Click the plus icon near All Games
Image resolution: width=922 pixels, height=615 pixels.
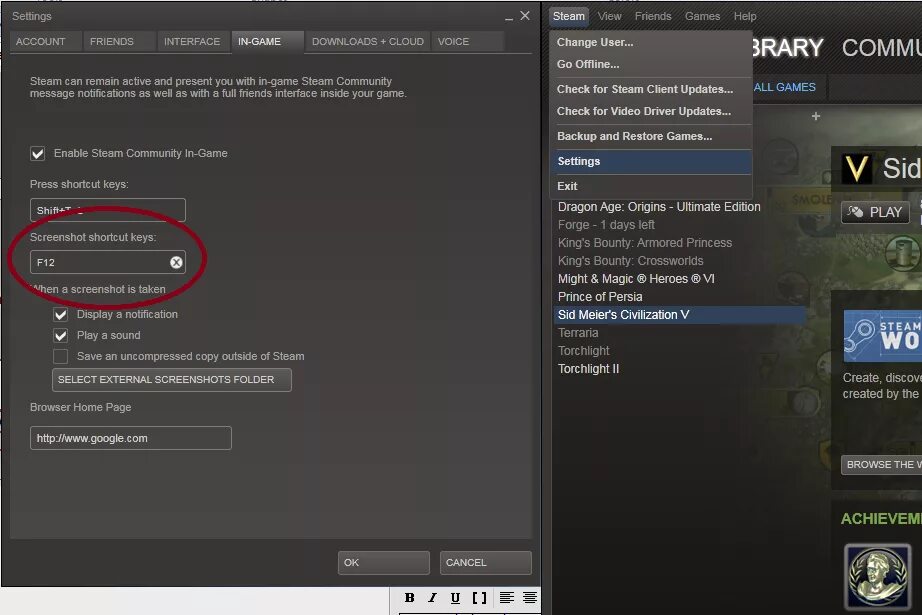pos(816,116)
